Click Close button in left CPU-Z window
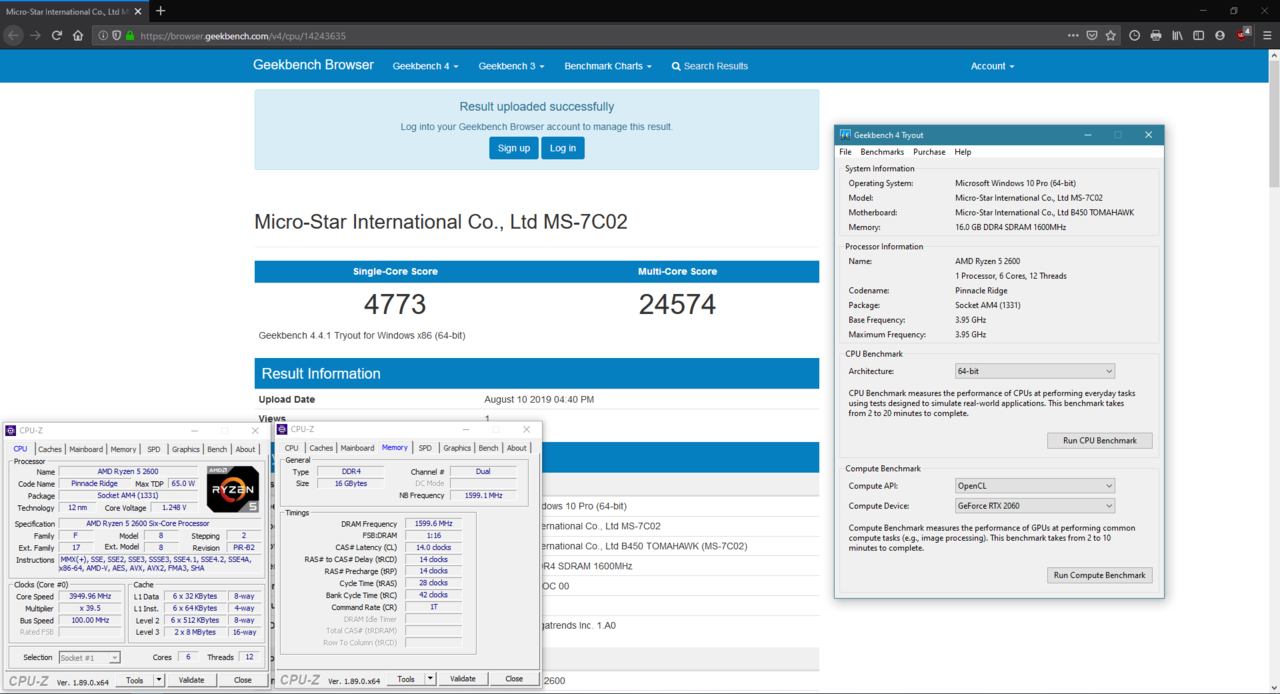 pos(243,680)
